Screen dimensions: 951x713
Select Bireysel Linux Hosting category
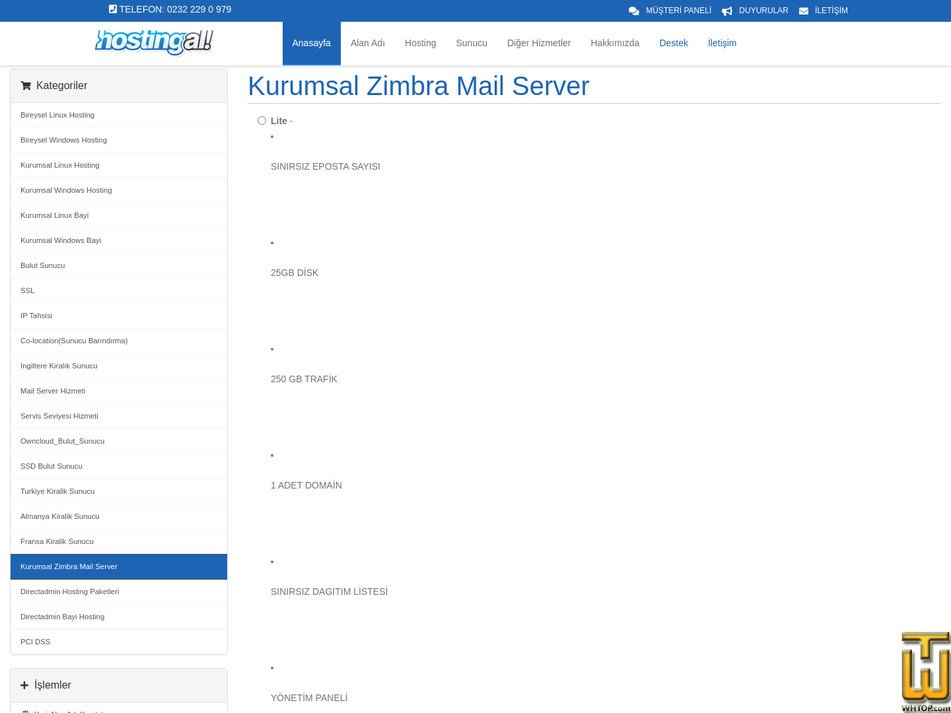pyautogui.click(x=119, y=115)
